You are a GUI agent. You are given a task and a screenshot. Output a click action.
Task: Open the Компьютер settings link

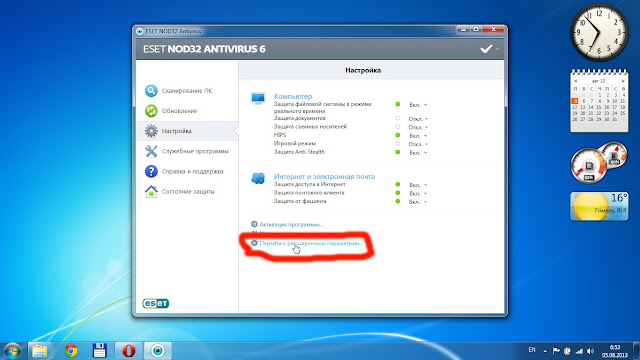click(x=293, y=96)
